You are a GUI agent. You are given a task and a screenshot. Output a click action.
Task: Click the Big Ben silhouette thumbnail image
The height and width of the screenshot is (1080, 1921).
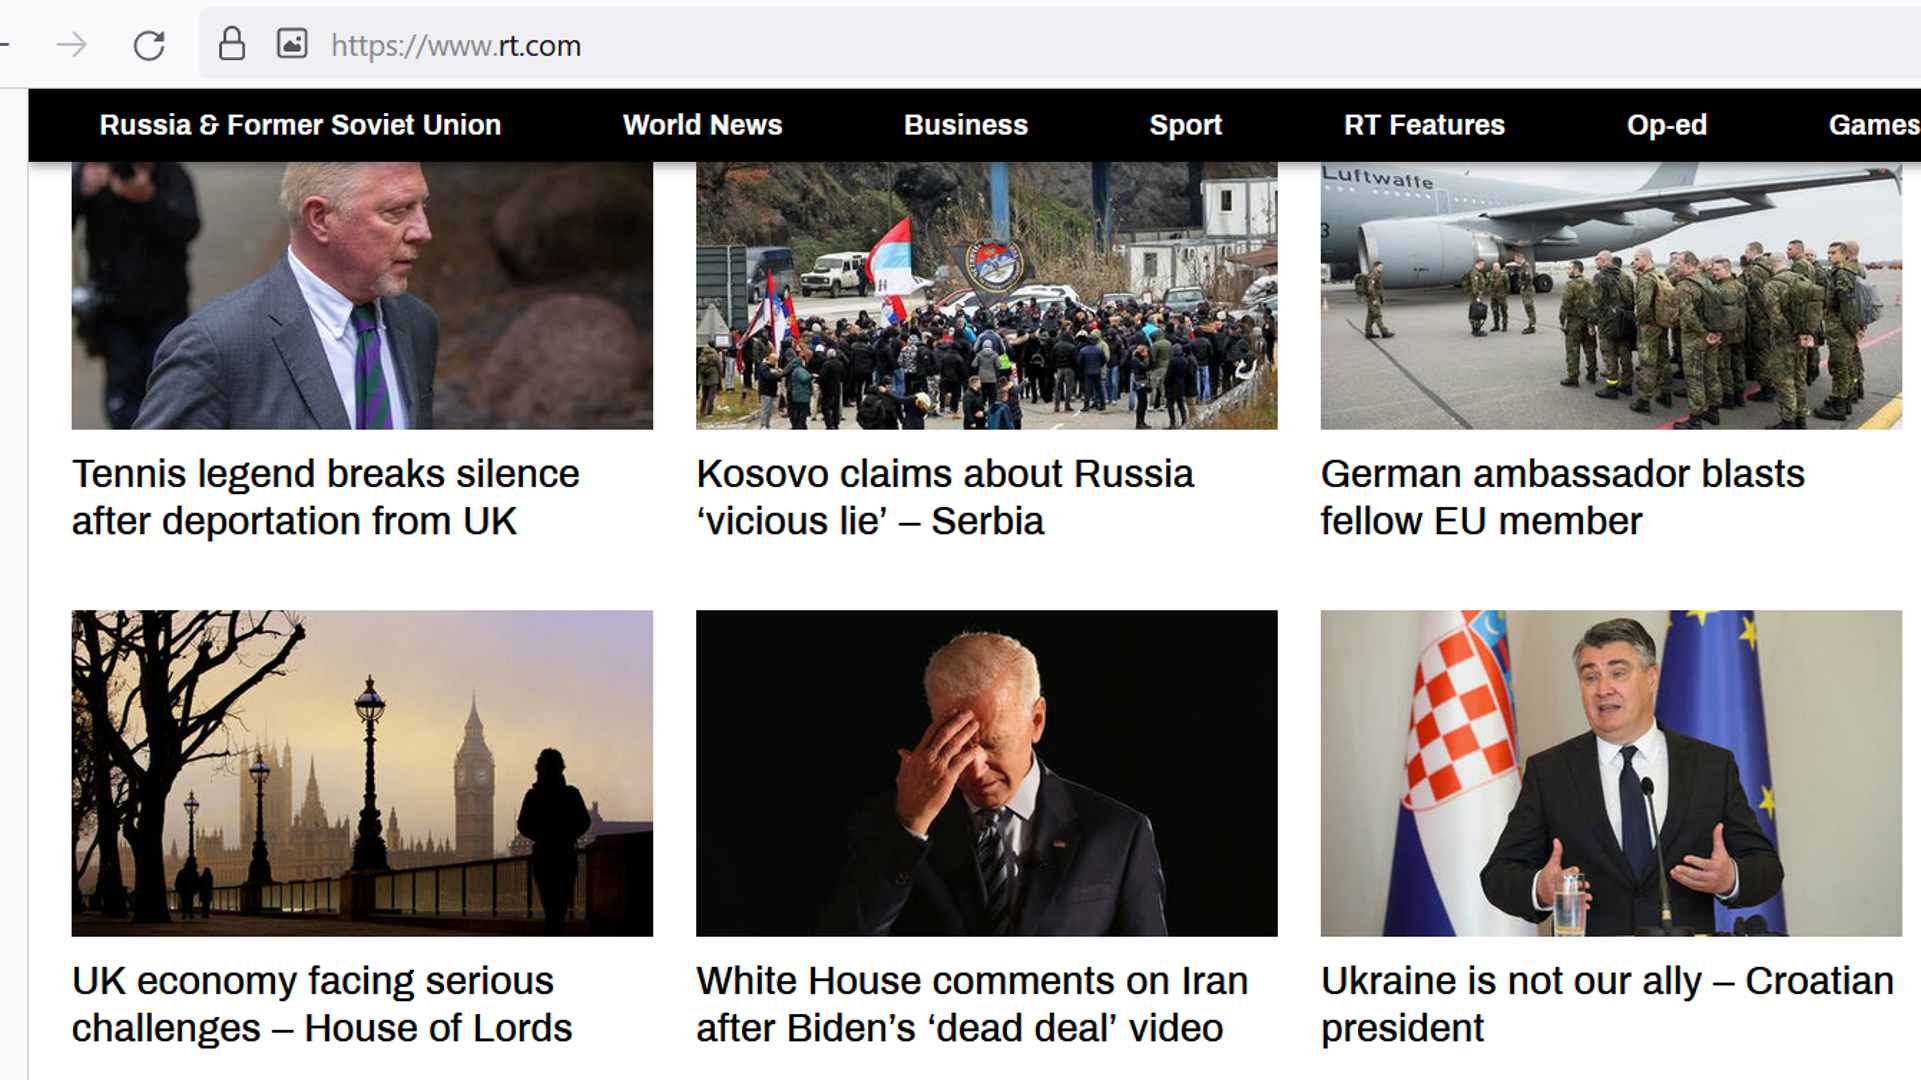pyautogui.click(x=362, y=773)
